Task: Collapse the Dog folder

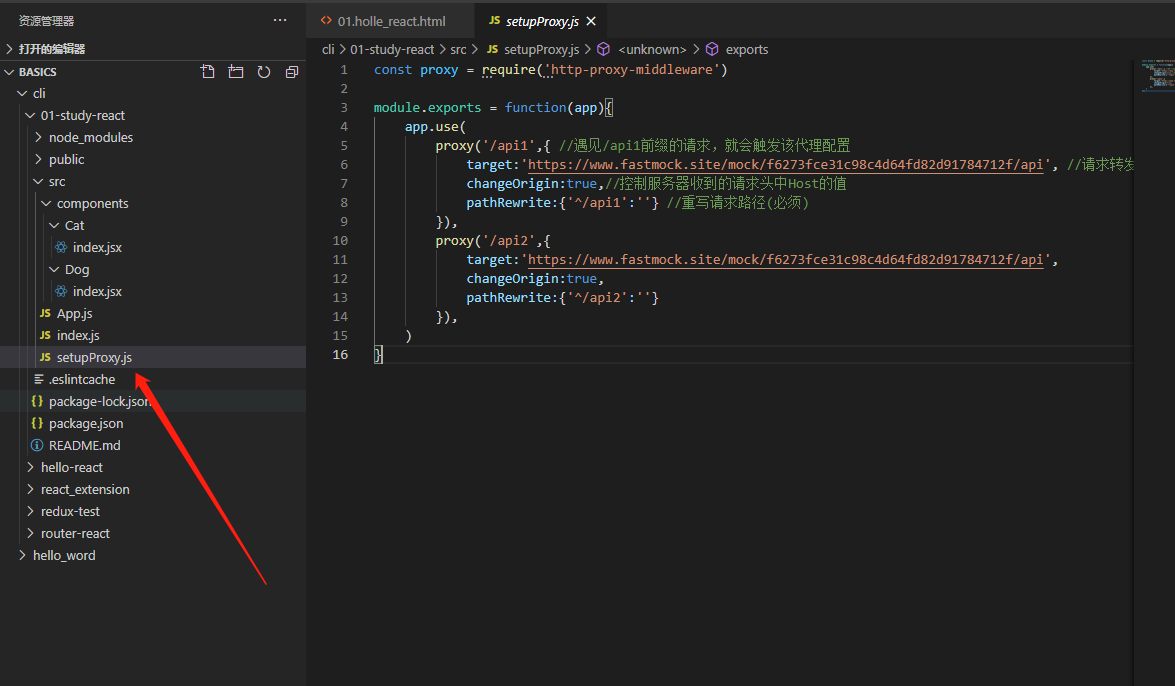Action: pos(54,269)
